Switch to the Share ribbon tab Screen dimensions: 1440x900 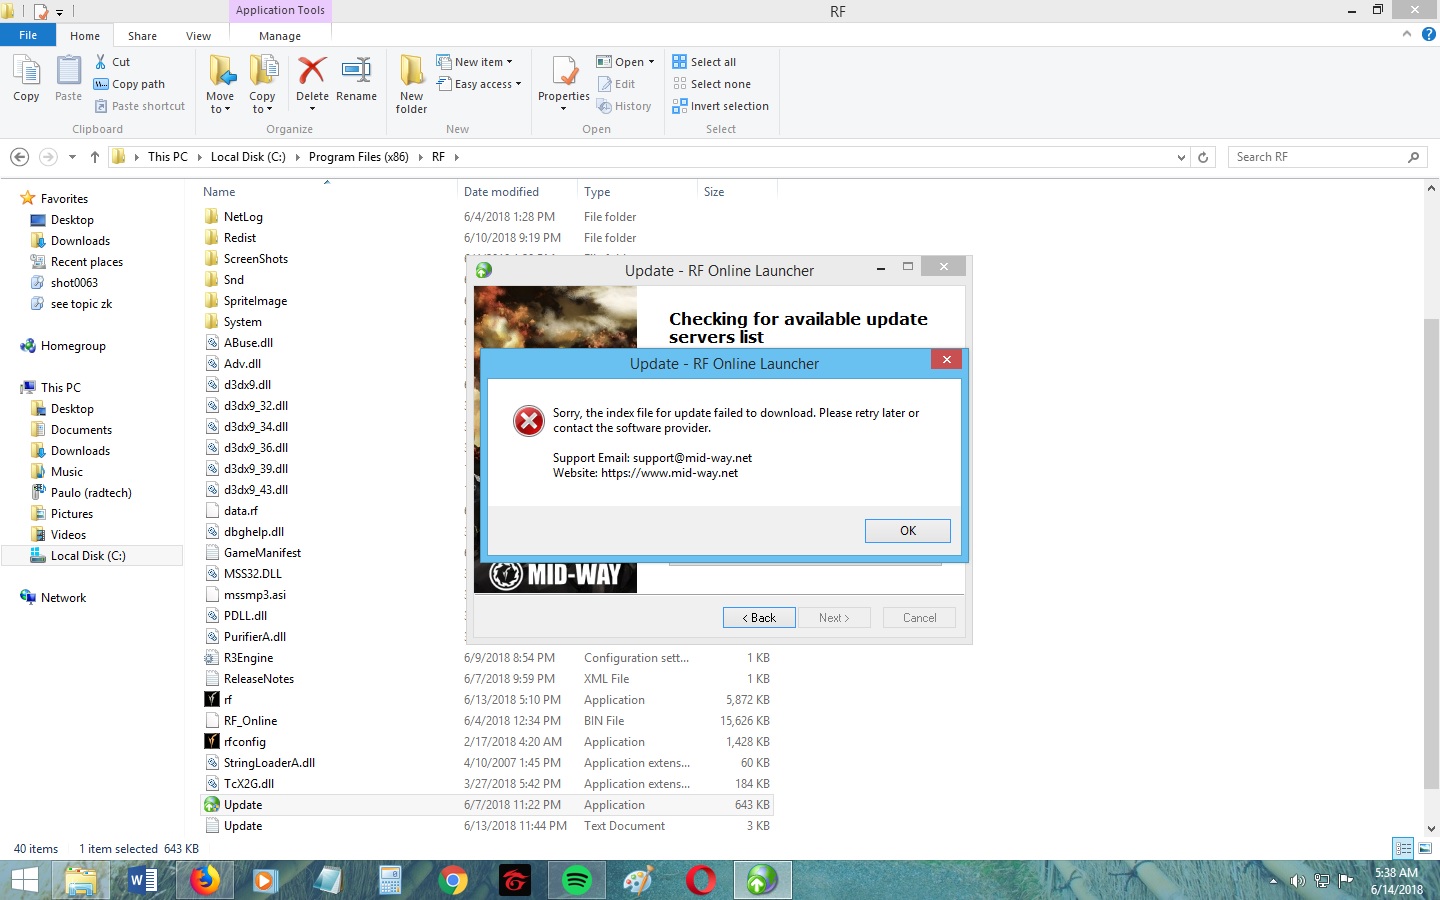(142, 36)
